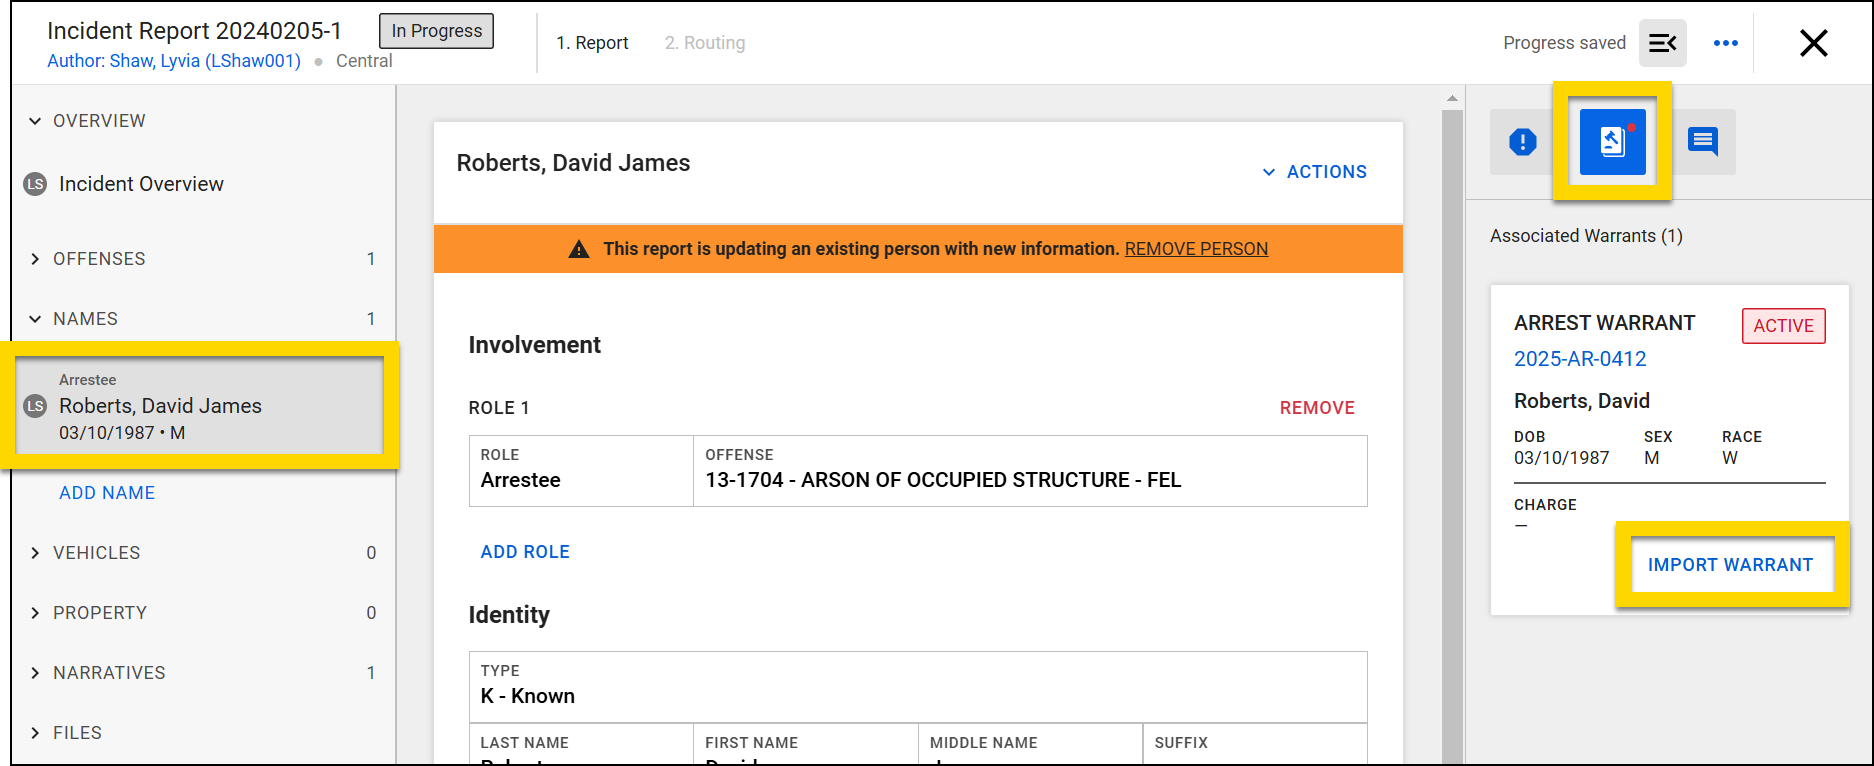Image resolution: width=1874 pixels, height=766 pixels.
Task: Open Incident Overview in sidebar
Action: point(141,184)
